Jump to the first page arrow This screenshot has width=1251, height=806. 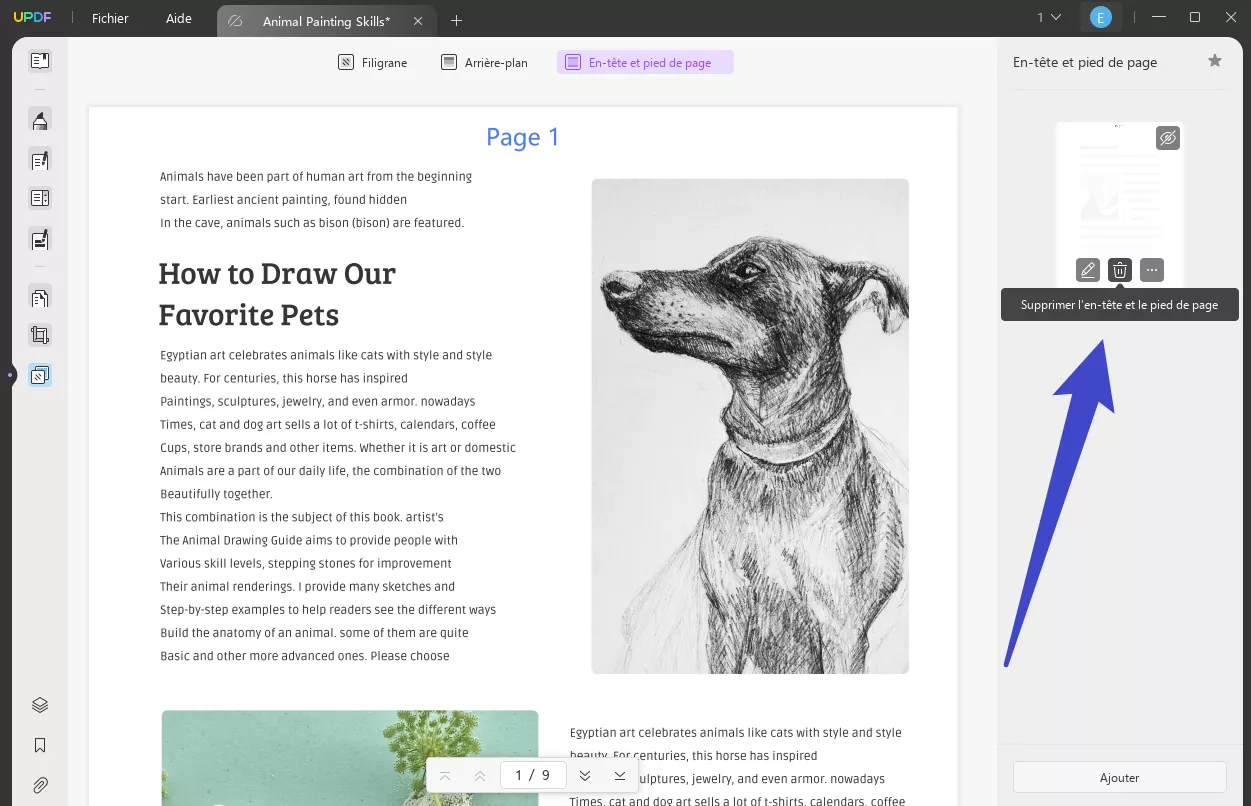[x=445, y=776]
